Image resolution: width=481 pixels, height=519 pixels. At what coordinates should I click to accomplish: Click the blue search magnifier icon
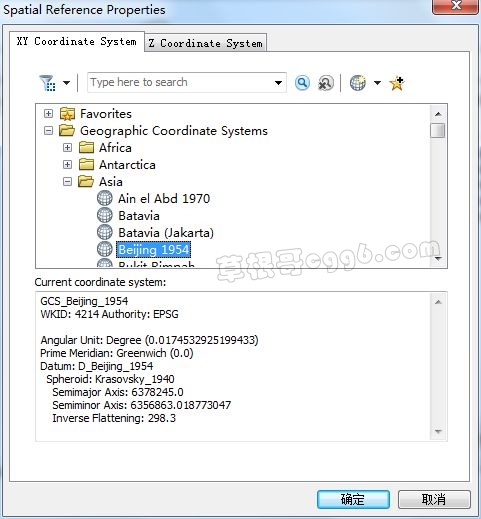tap(302, 83)
